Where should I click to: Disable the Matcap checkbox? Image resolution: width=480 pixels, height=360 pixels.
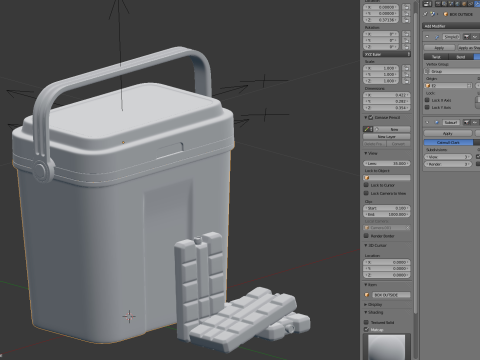point(366,329)
